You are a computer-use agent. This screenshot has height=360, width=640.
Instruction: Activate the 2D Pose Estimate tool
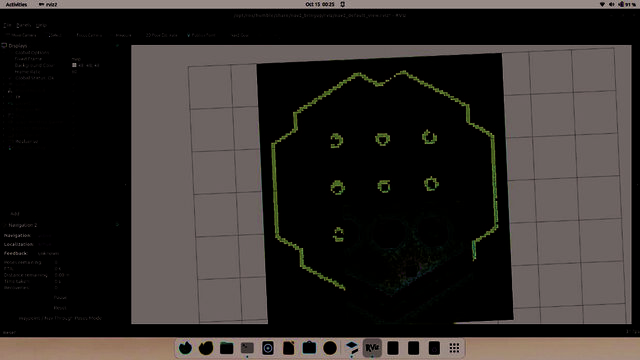pyautogui.click(x=161, y=36)
